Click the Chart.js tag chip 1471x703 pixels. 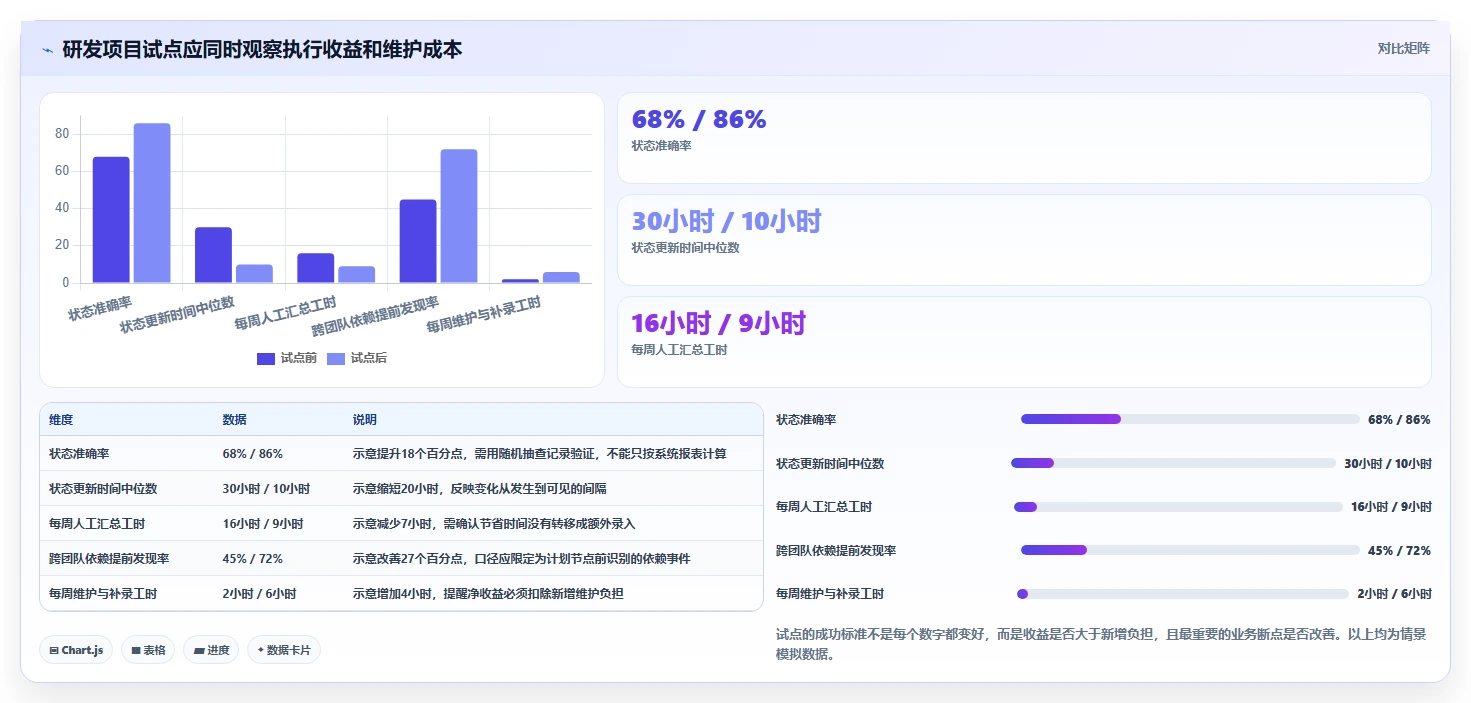(x=76, y=650)
